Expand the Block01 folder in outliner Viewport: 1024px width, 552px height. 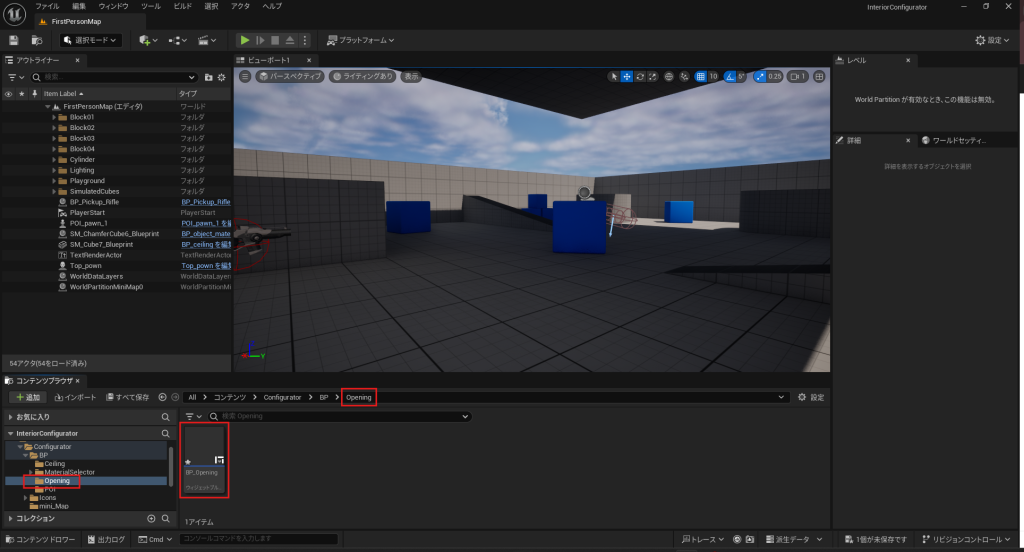coord(54,117)
